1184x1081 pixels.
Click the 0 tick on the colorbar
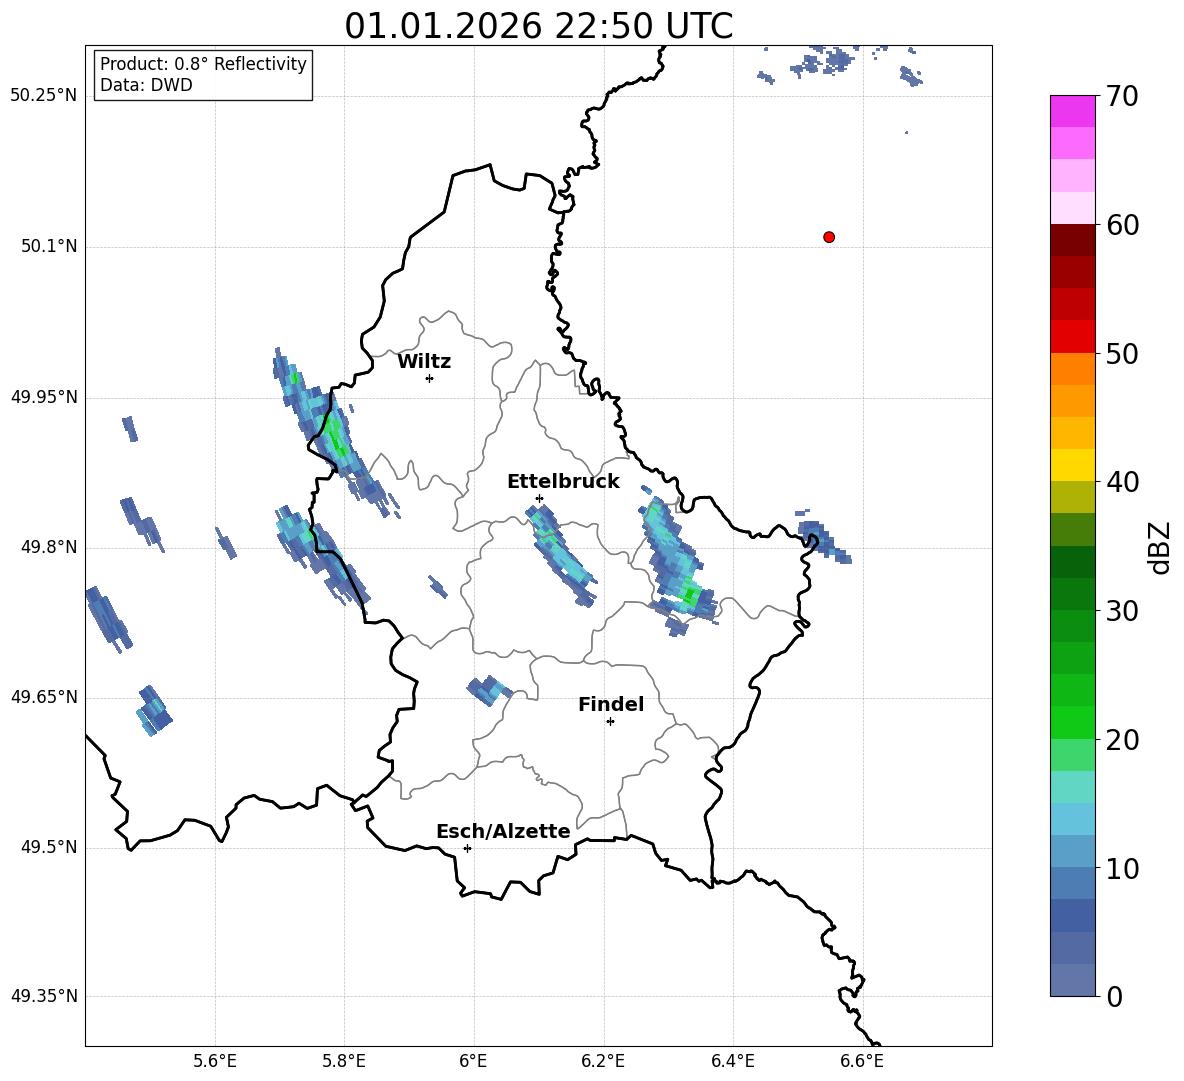click(x=1114, y=996)
